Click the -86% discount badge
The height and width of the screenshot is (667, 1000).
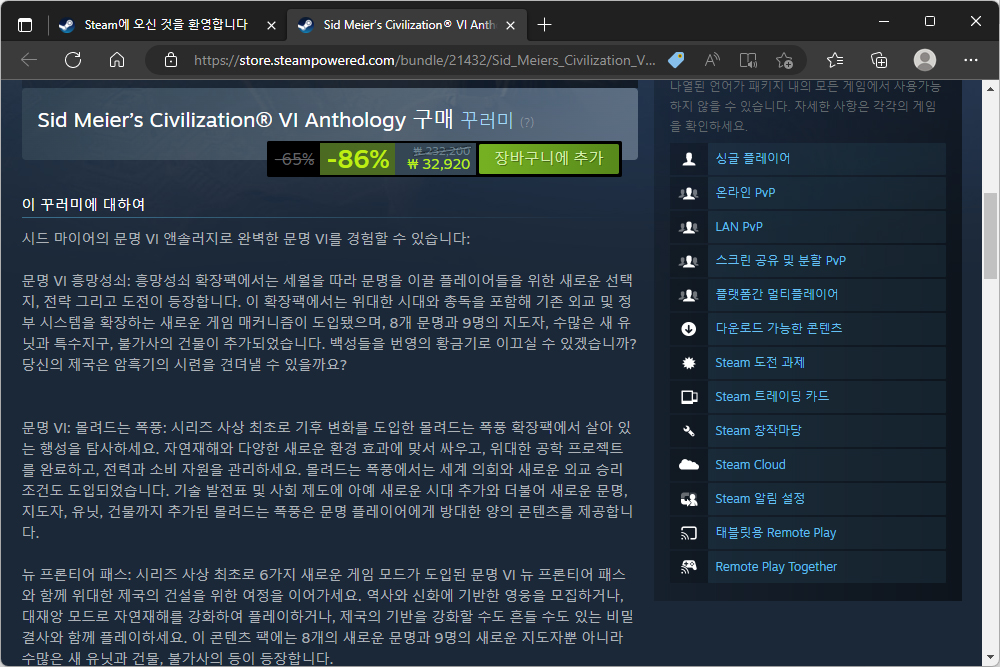358,159
